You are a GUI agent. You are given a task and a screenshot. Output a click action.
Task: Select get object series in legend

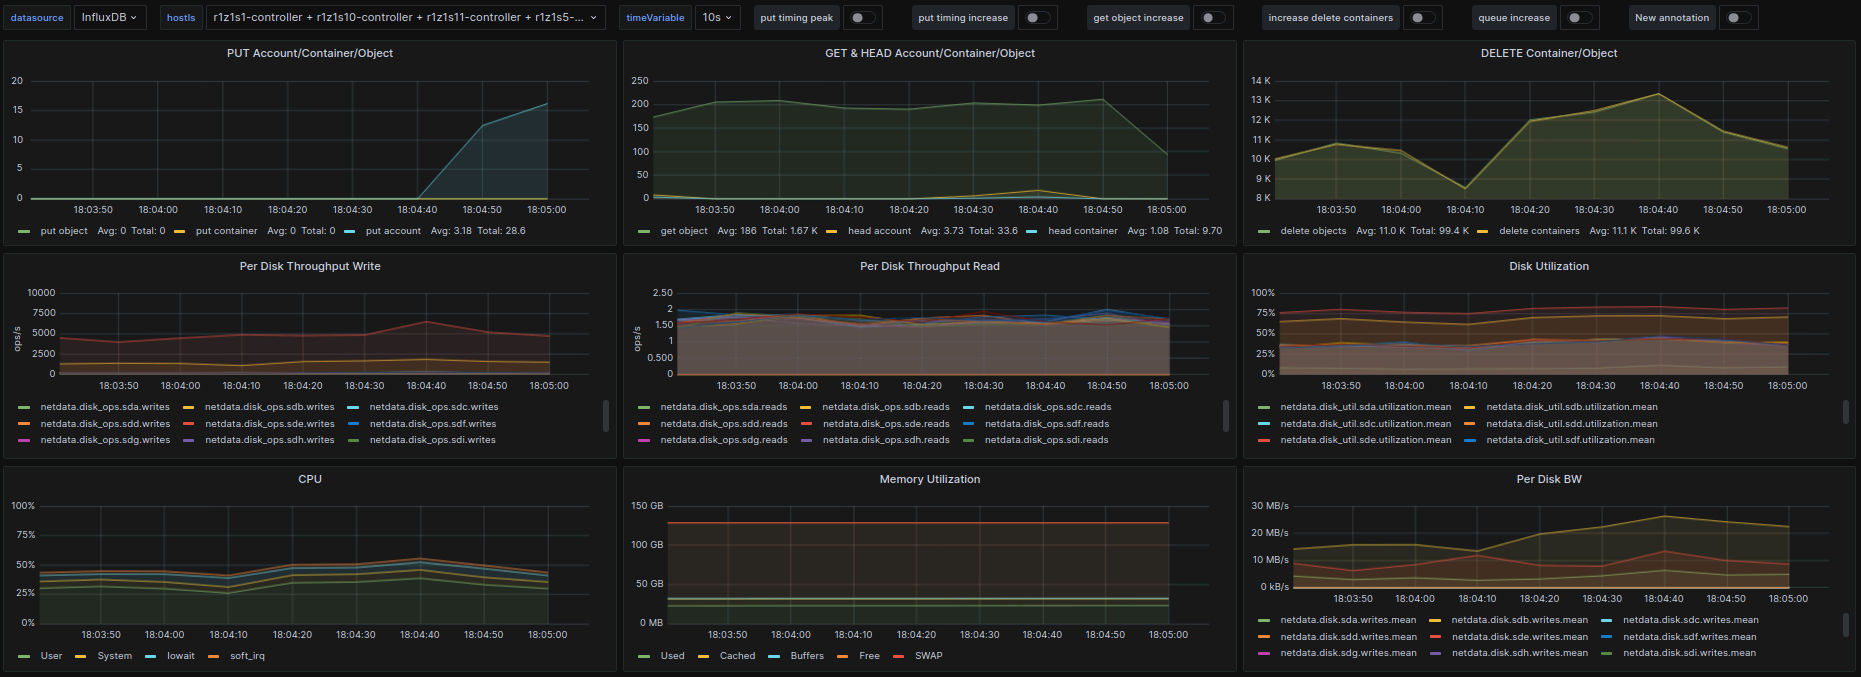[x=683, y=231]
